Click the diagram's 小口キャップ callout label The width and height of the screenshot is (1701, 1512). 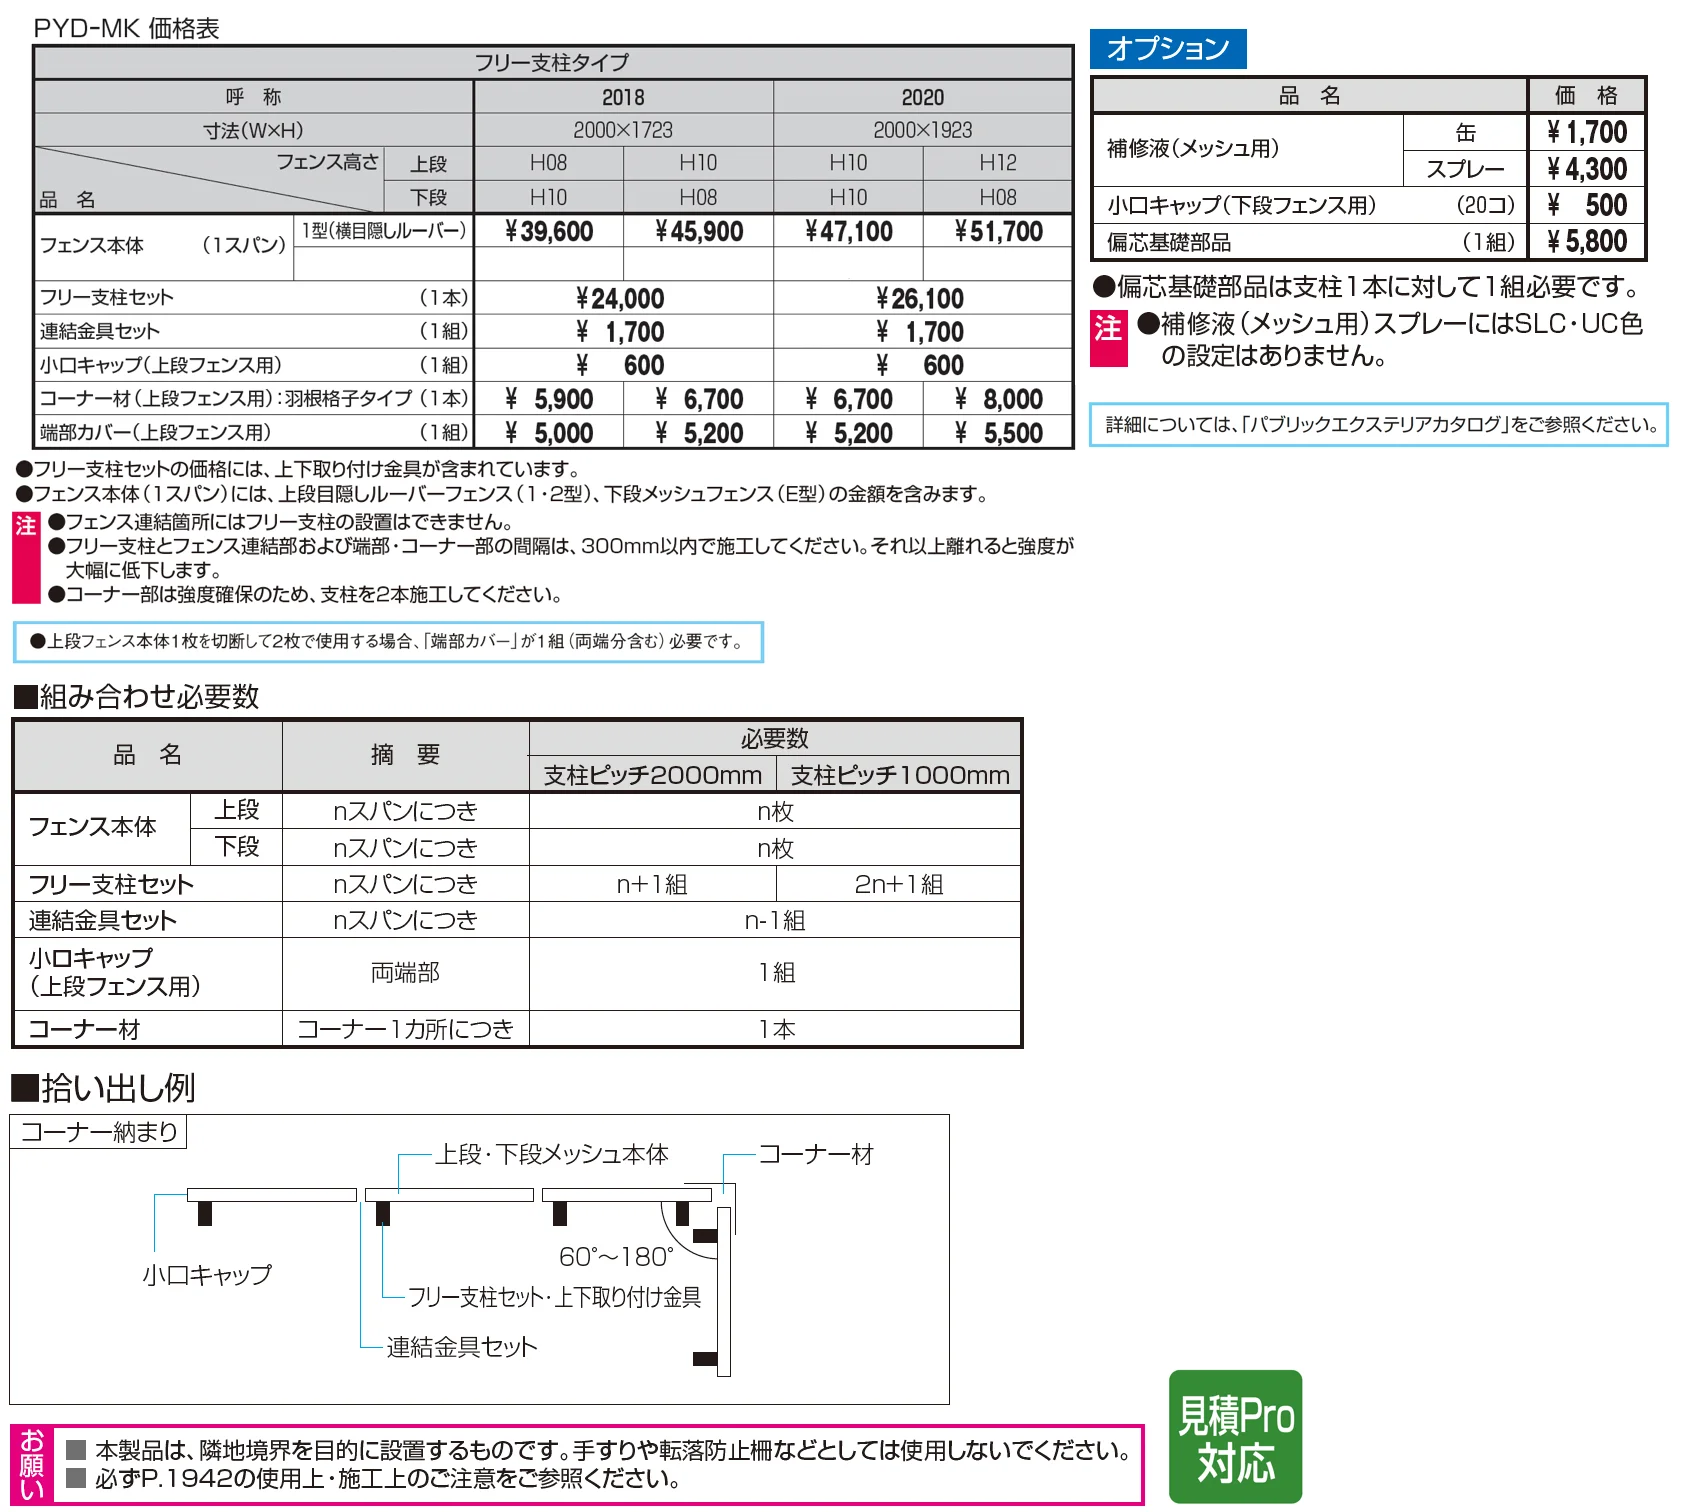click(207, 1275)
